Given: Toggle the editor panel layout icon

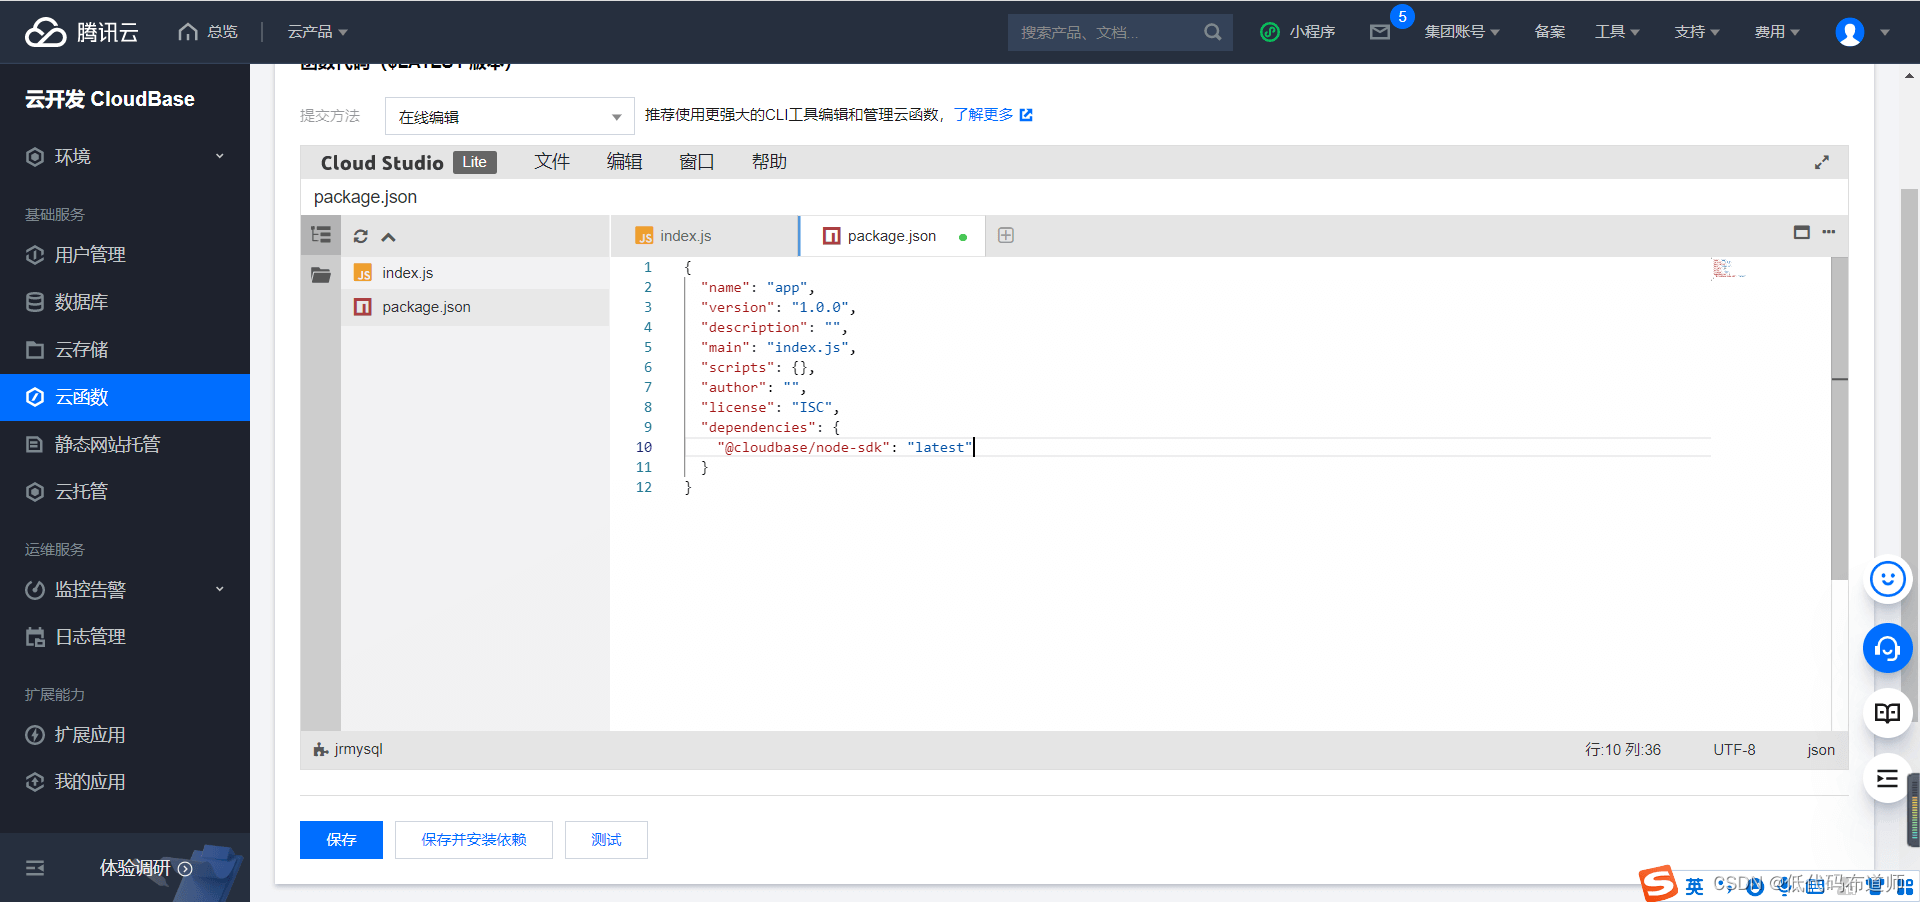Looking at the screenshot, I should click(x=1802, y=232).
